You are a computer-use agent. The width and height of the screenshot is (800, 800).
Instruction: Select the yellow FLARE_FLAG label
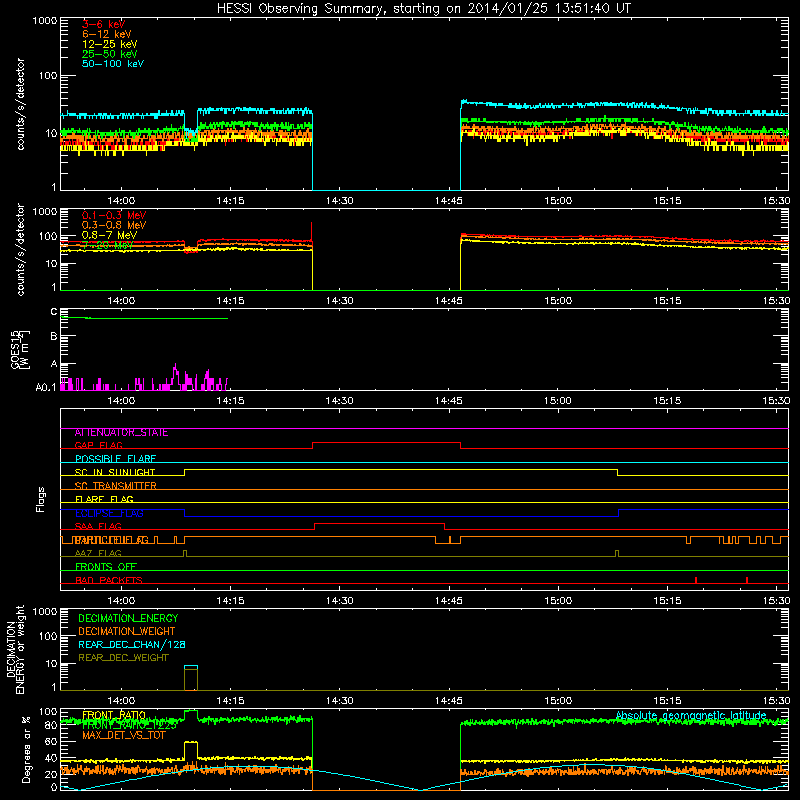[104, 499]
